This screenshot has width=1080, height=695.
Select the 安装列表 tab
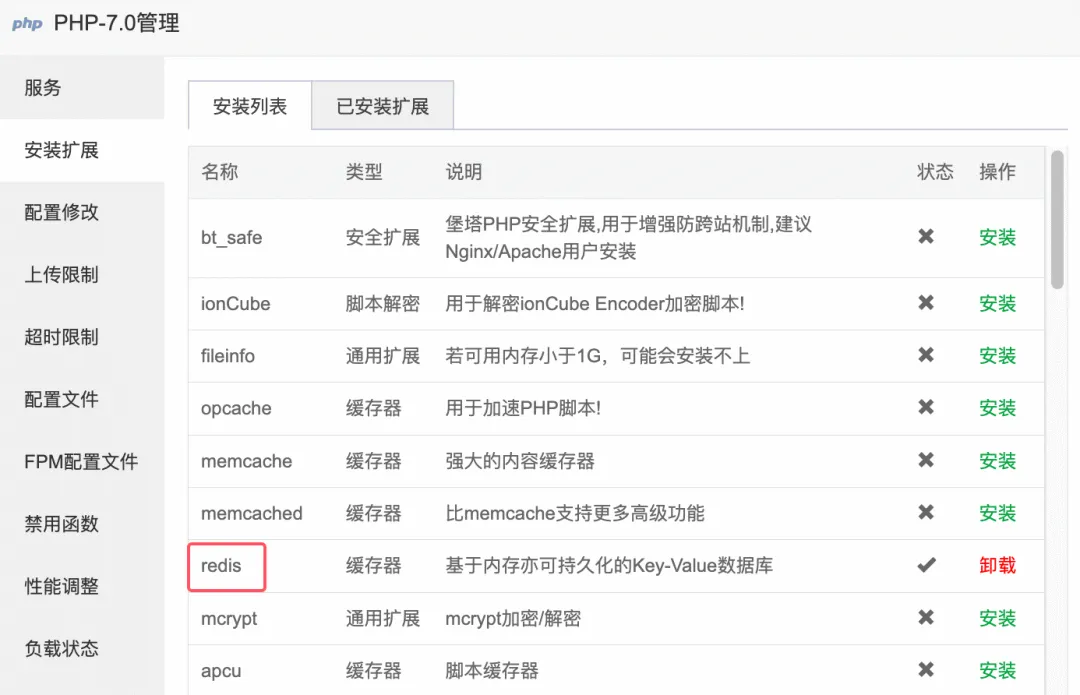(x=250, y=106)
